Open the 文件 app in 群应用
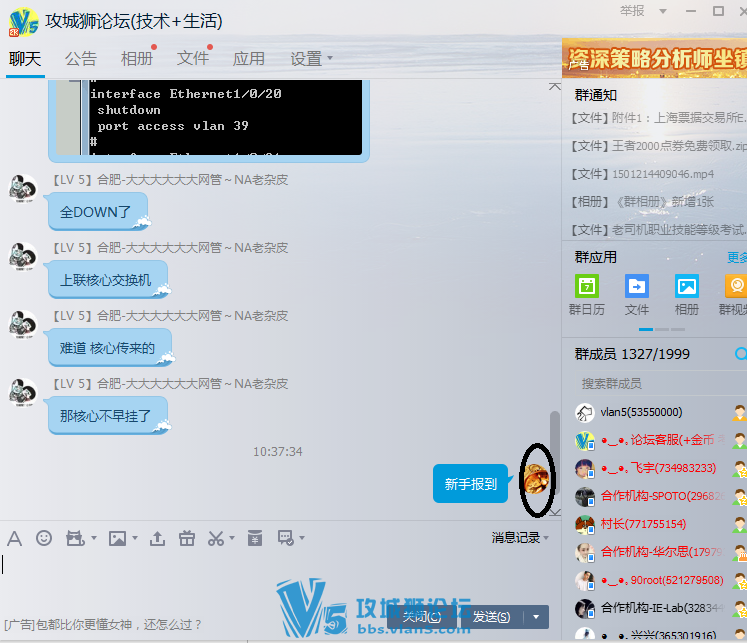 tap(637, 286)
